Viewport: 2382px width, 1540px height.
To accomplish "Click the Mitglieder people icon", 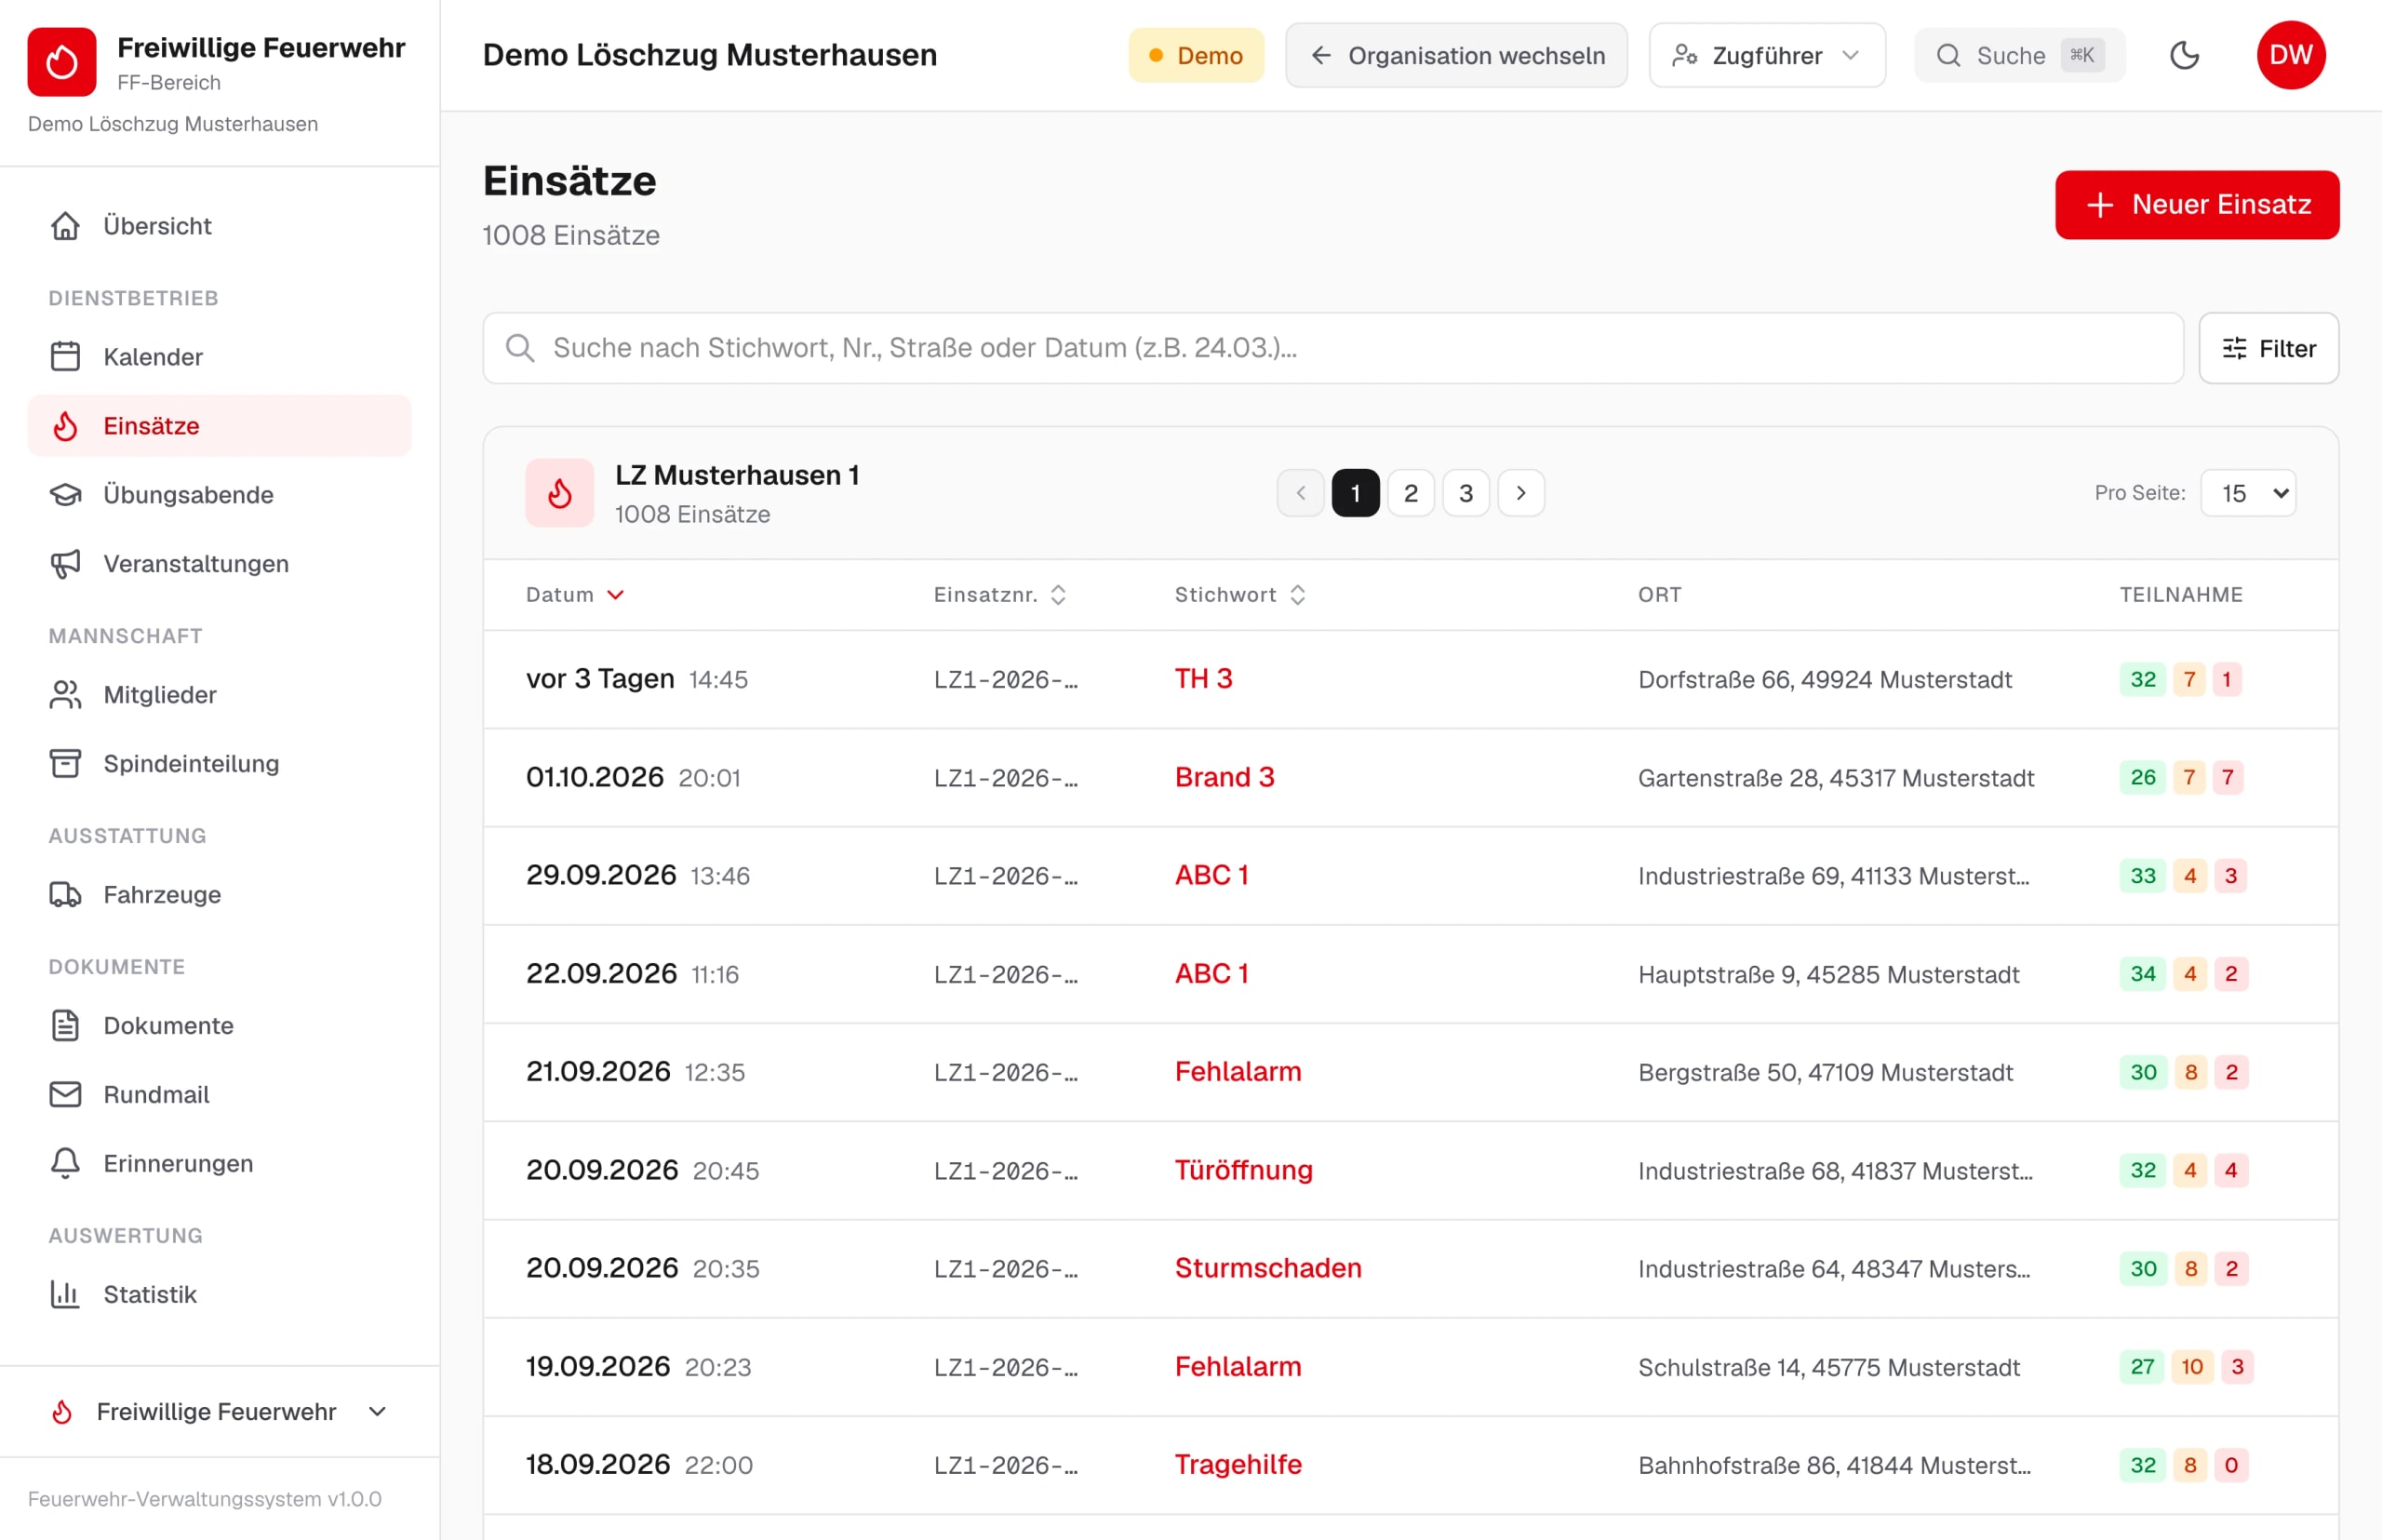I will click(66, 695).
